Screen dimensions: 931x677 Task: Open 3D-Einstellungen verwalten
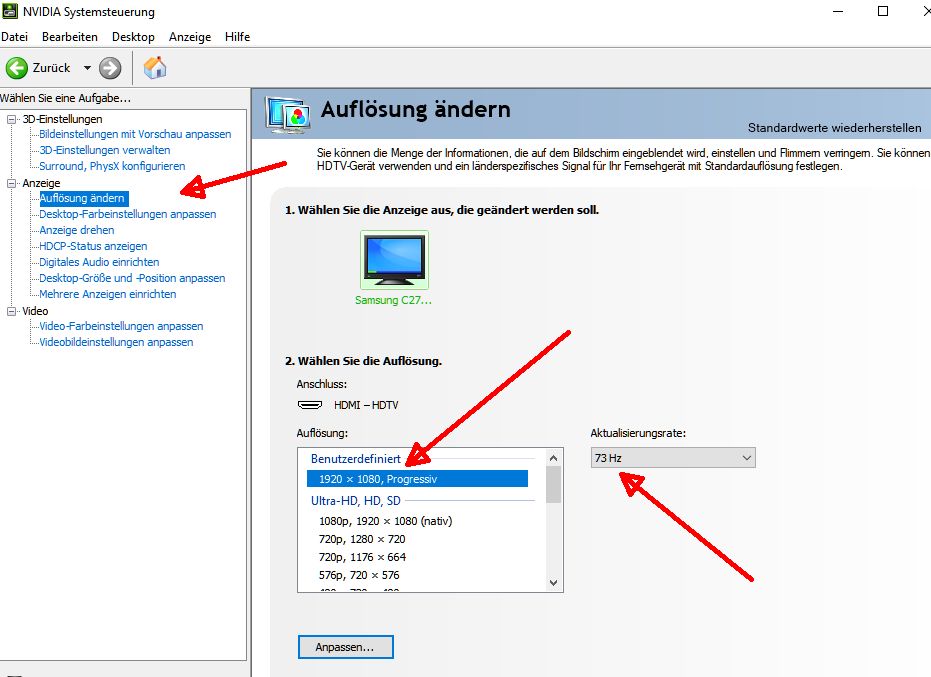pos(104,150)
